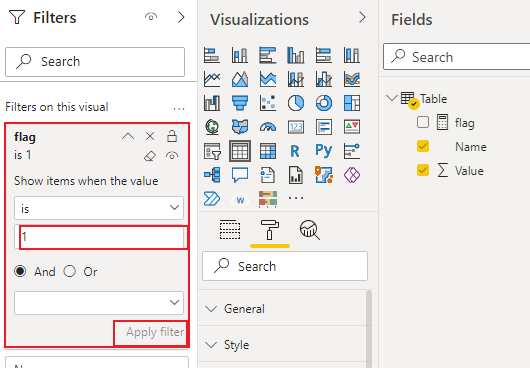The height and width of the screenshot is (368, 530).
Task: Toggle Filters pane visibility eye icon
Action: point(151,17)
